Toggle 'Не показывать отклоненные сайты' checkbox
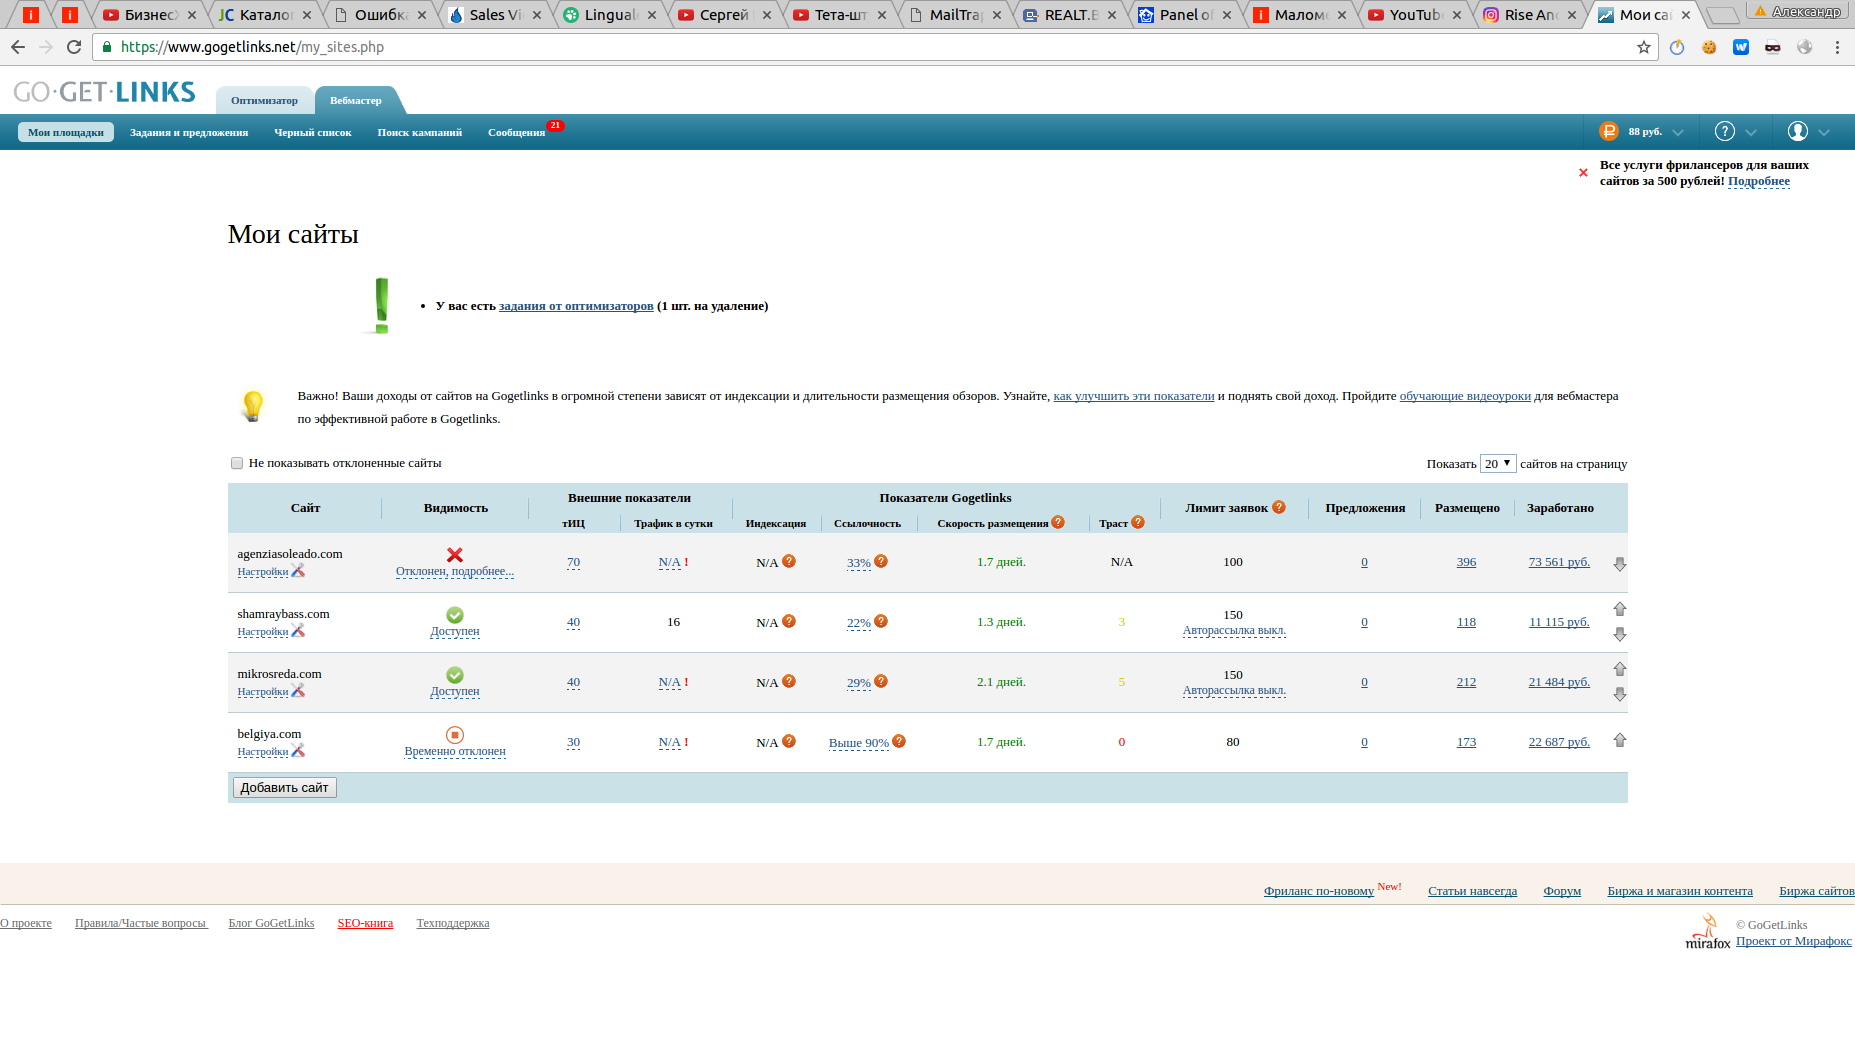The image size is (1855, 1056). pos(237,463)
